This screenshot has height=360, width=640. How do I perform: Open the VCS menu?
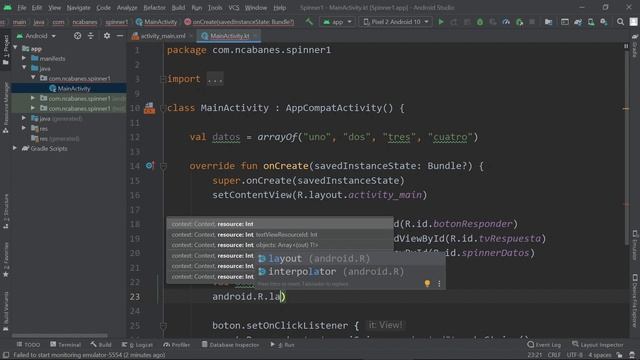pyautogui.click(x=234, y=7)
